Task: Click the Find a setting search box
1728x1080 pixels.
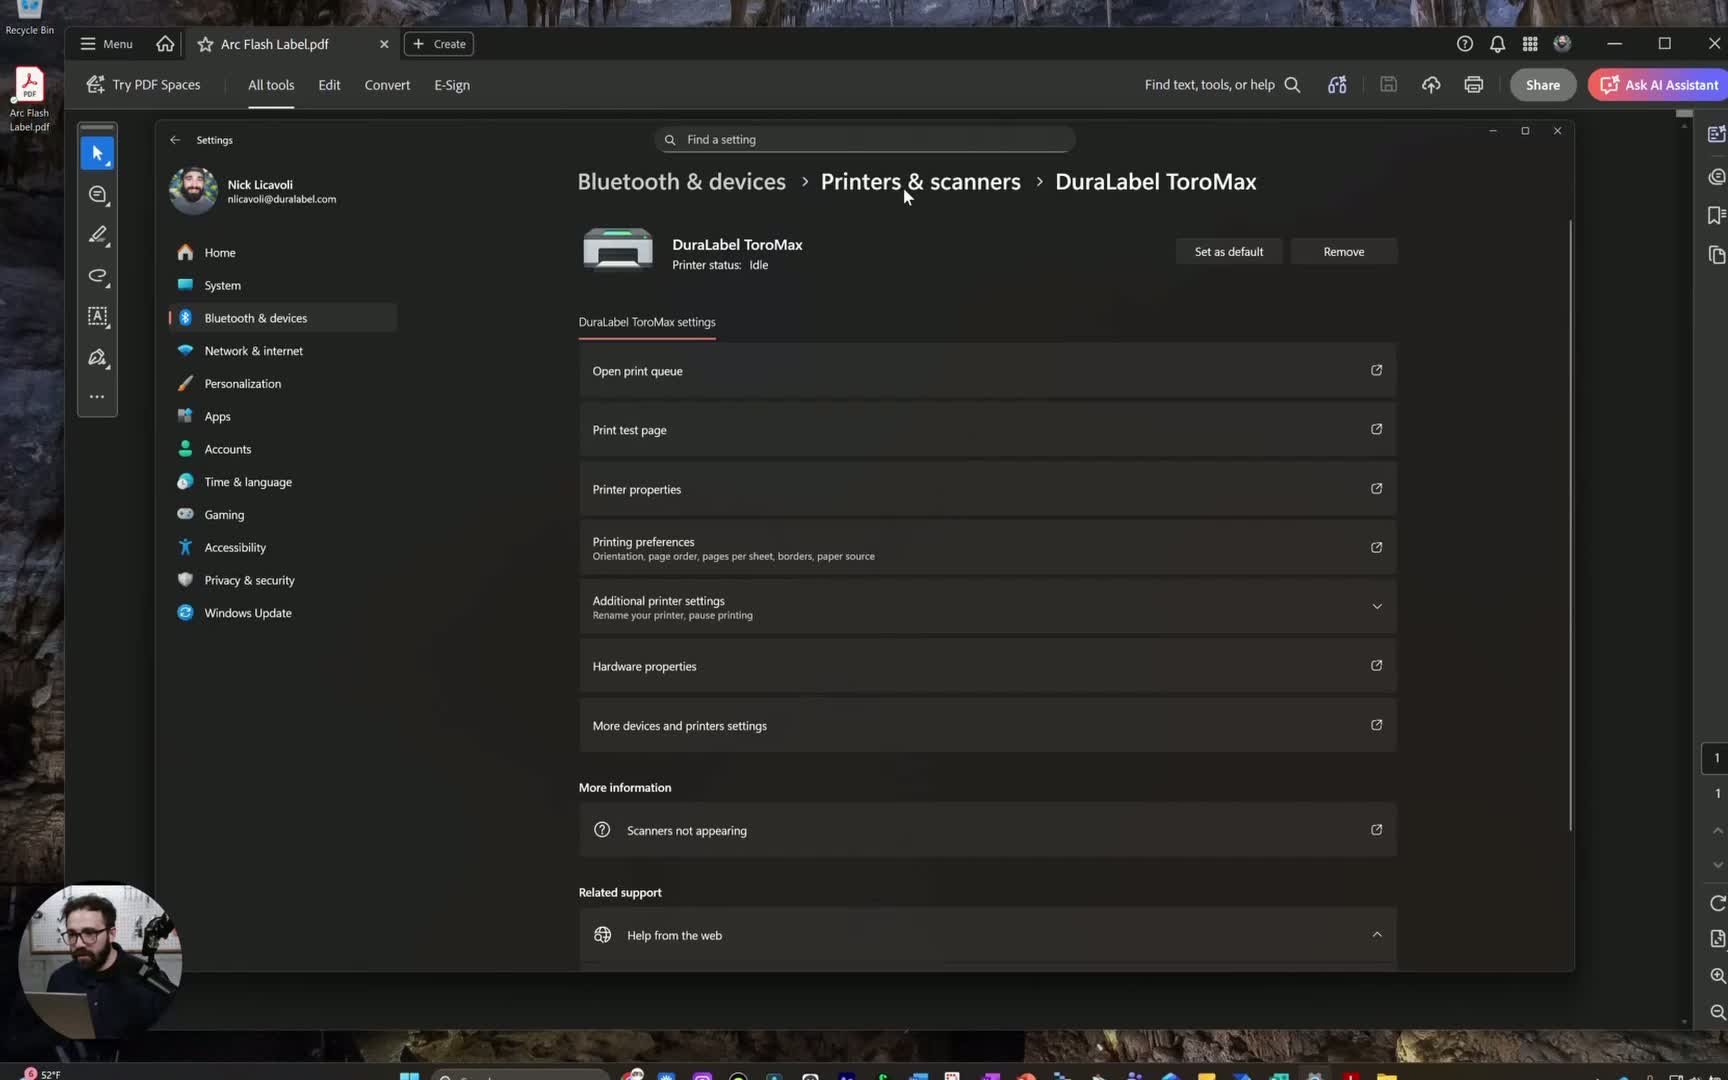Action: [865, 140]
